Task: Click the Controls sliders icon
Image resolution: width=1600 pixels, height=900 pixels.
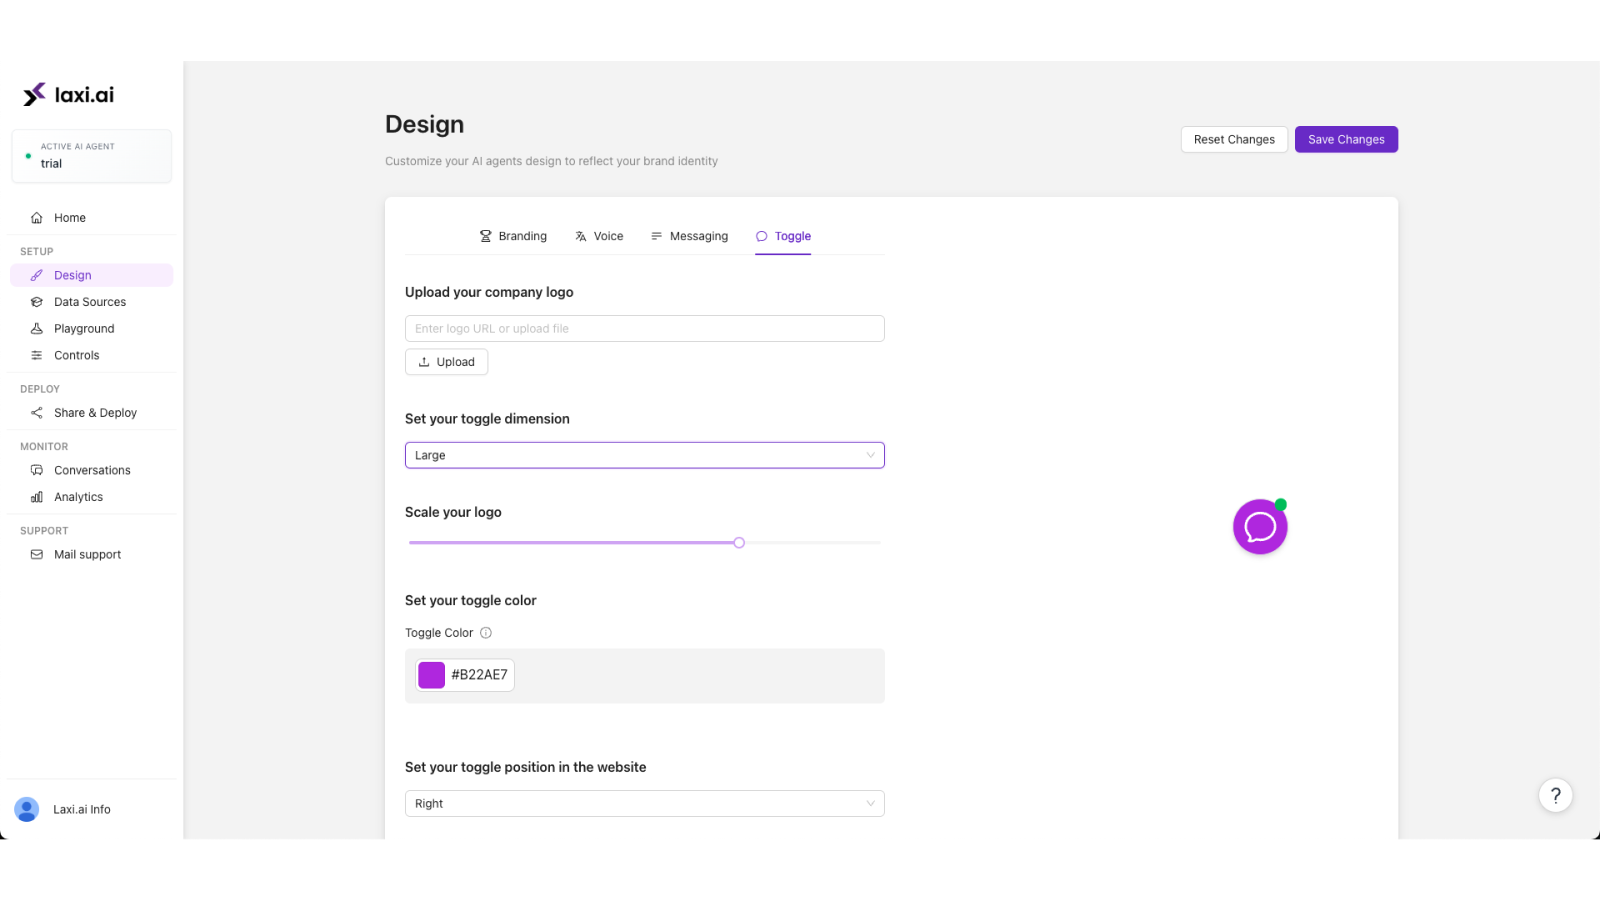Action: 37,355
